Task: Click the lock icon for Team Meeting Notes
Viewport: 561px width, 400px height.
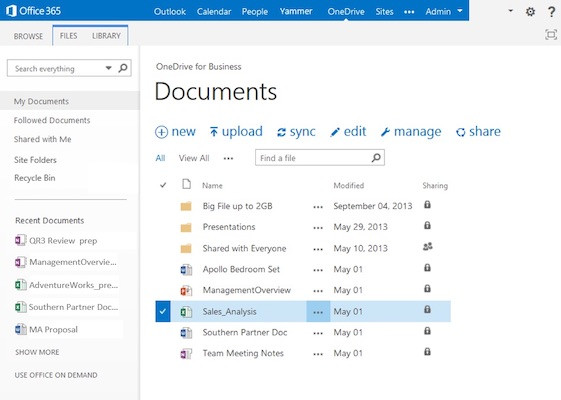Action: (427, 352)
